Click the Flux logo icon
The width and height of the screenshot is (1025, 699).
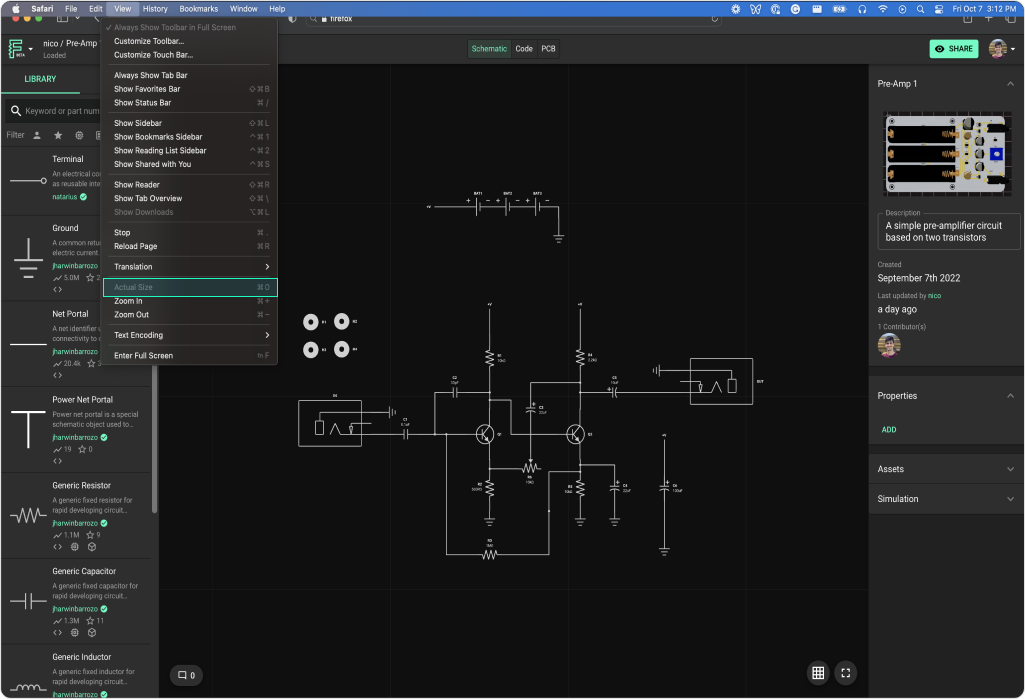point(16,49)
